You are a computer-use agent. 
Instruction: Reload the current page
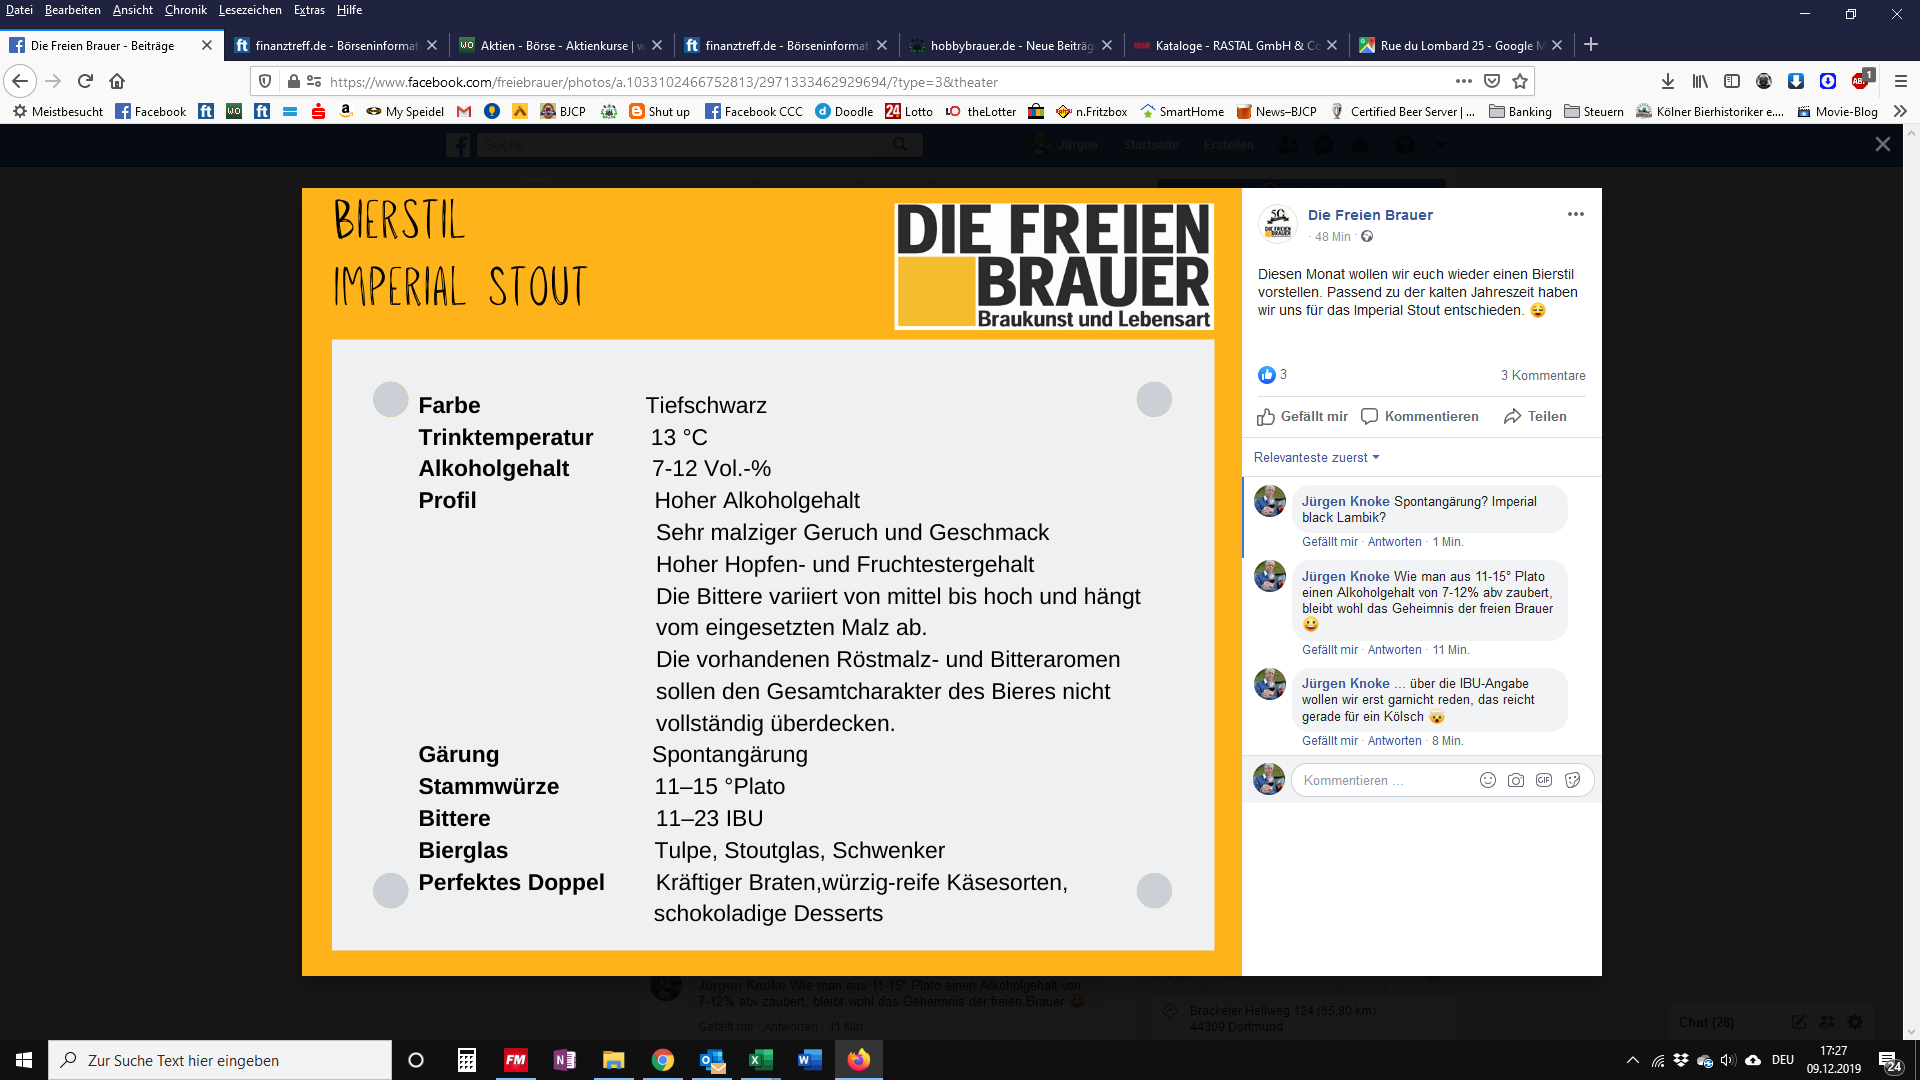[x=85, y=82]
